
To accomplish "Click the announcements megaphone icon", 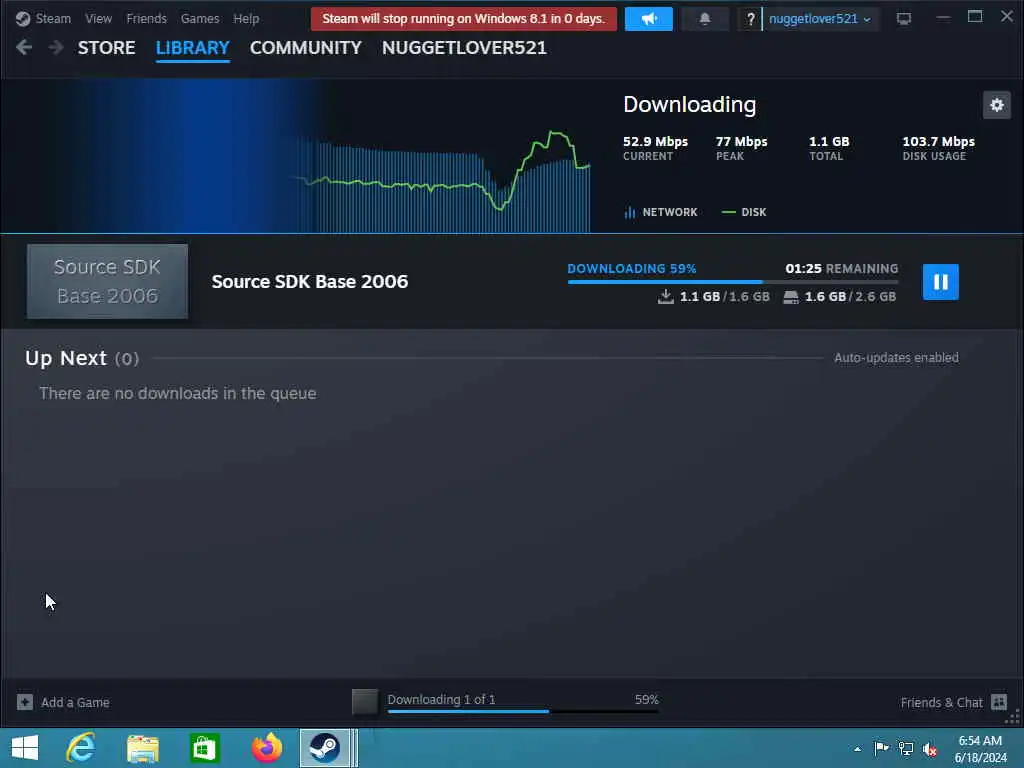I will [x=648, y=19].
